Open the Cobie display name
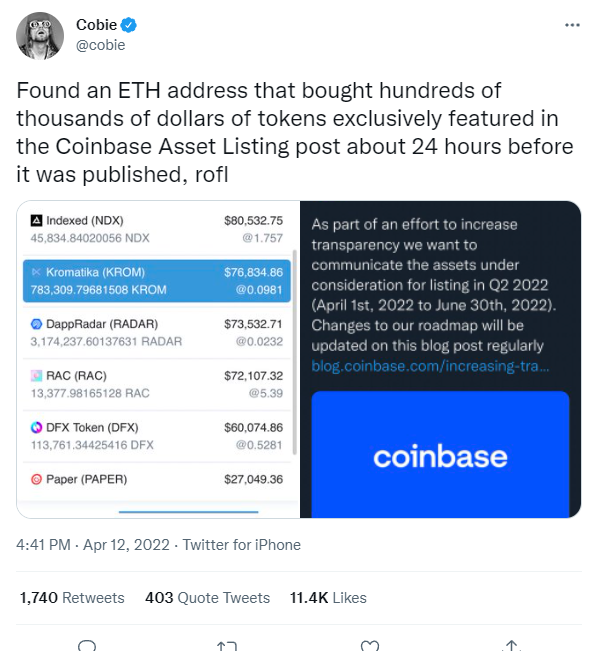 point(96,25)
